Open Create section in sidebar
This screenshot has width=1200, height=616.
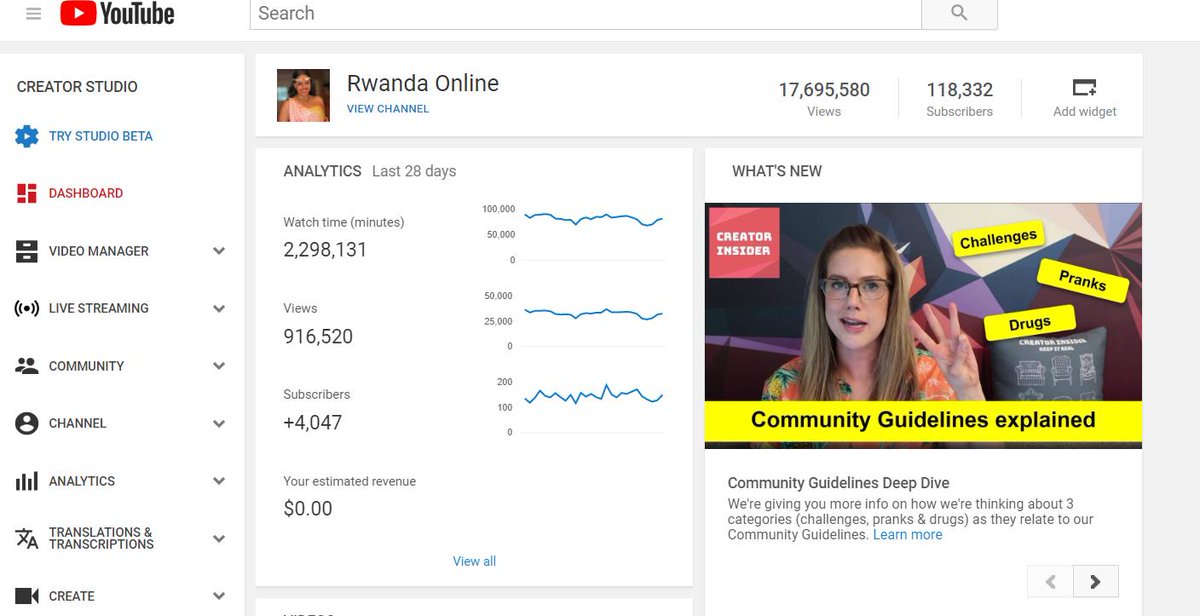coord(72,596)
